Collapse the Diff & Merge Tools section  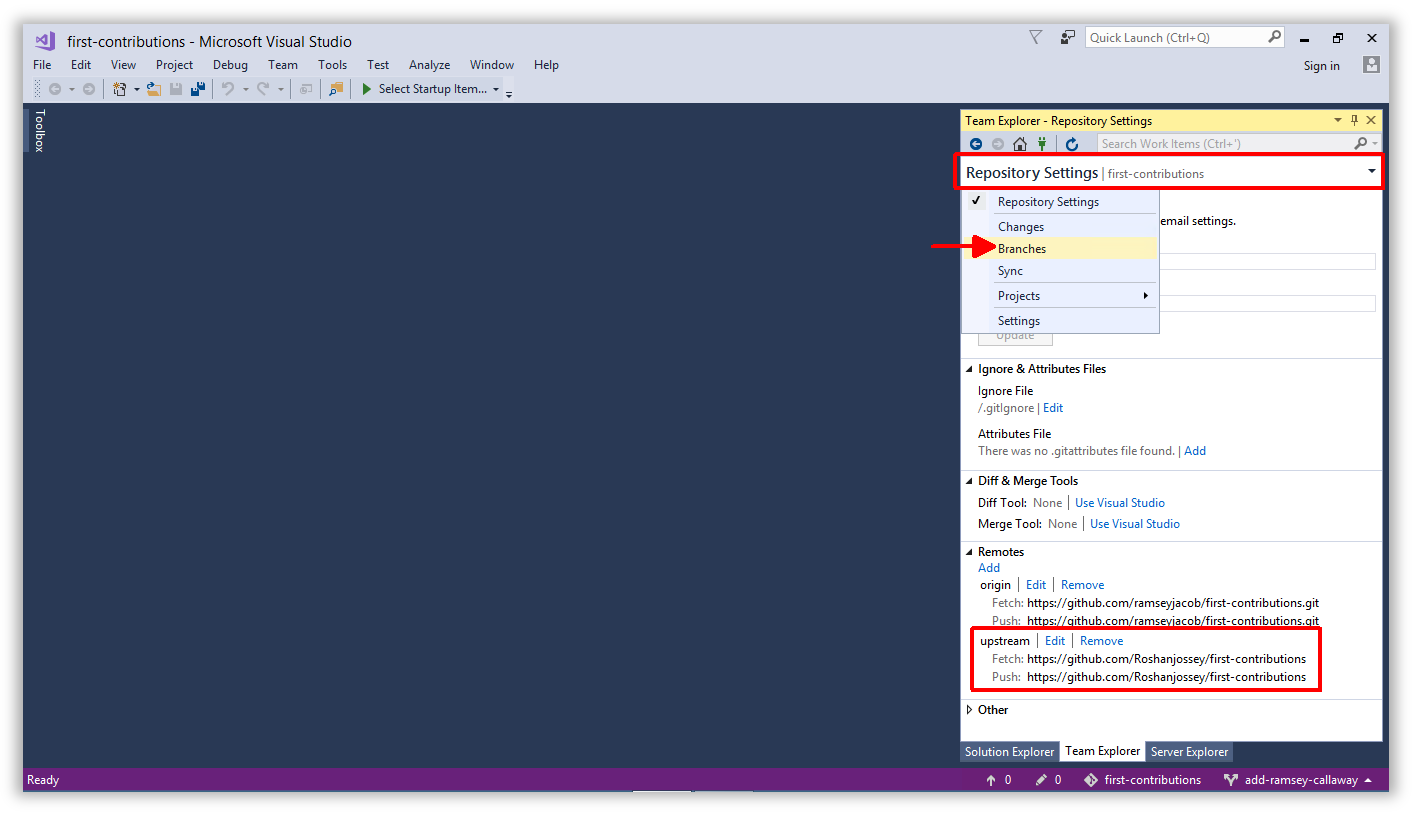point(969,481)
